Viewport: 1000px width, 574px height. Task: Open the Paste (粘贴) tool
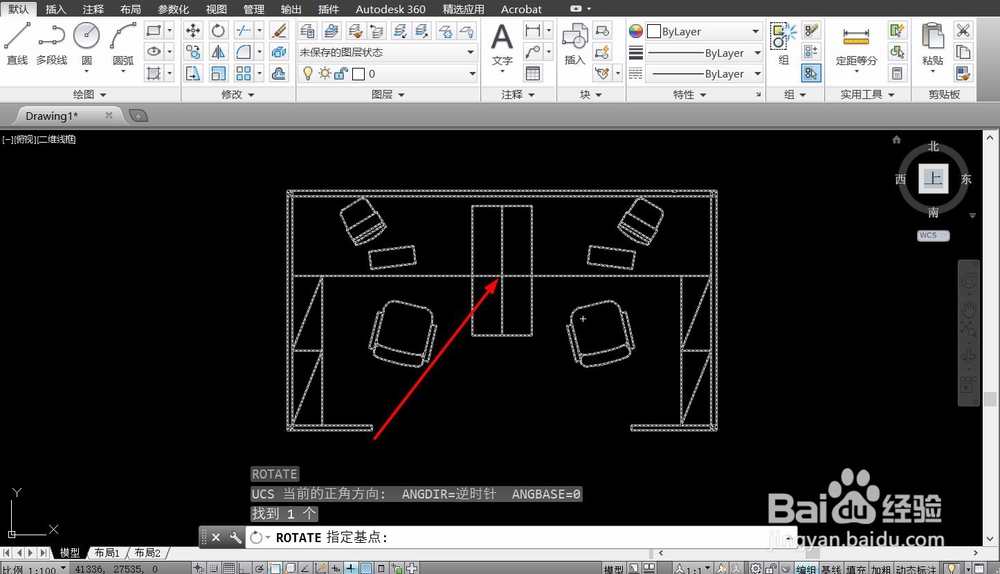(932, 45)
